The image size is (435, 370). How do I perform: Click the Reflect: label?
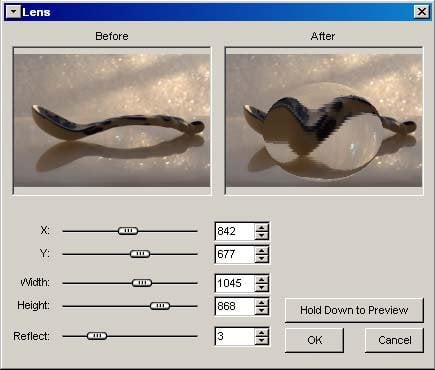pyautogui.click(x=31, y=336)
